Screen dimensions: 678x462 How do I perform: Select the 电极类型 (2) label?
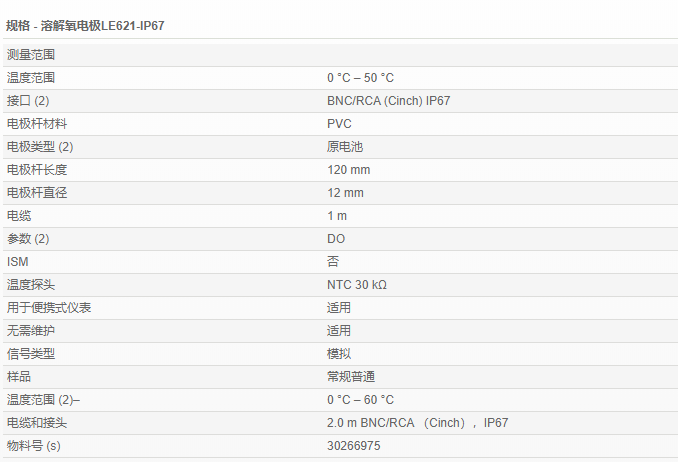pyautogui.click(x=40, y=147)
